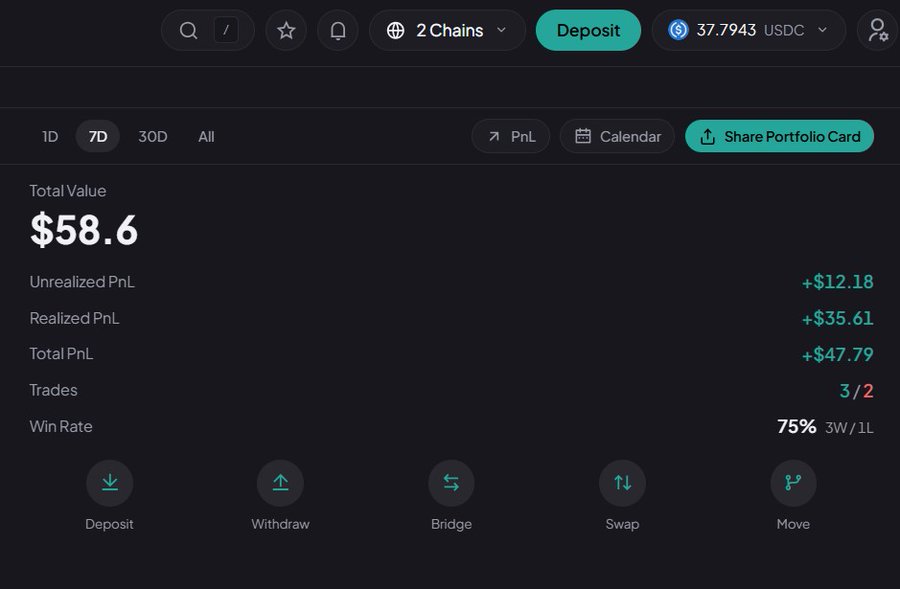Screen dimensions: 900x589
Task: Click the +$35.61 realized PnL value
Action: [x=837, y=318]
